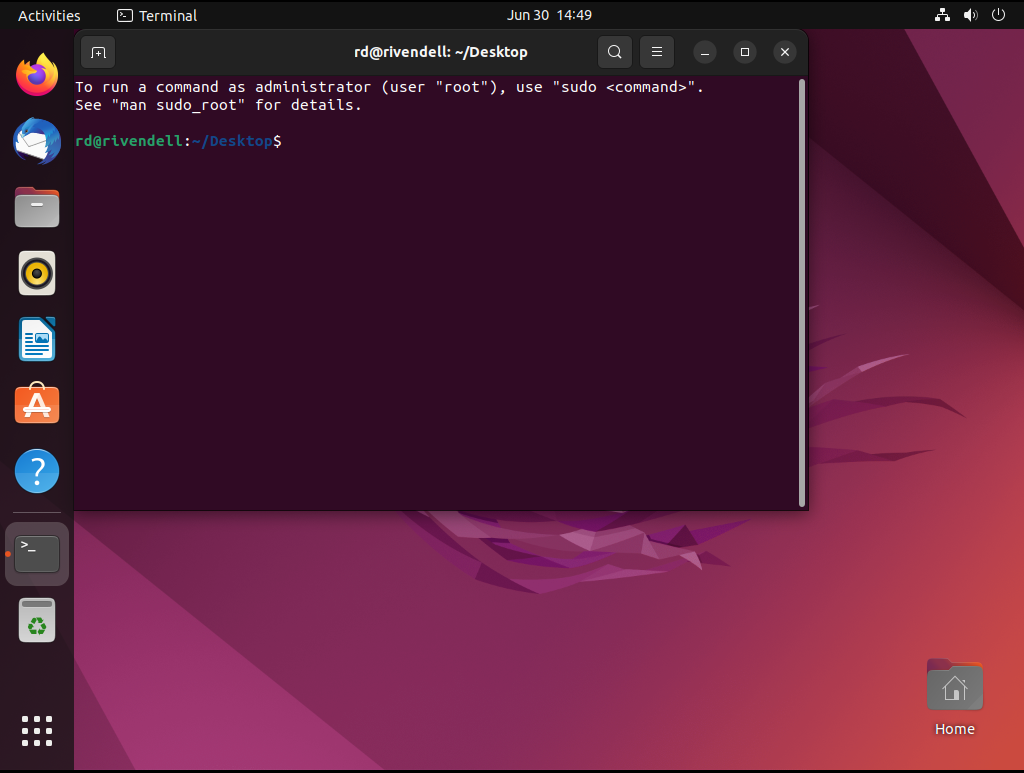
Task: Open Ubuntu Software store
Action: click(37, 405)
